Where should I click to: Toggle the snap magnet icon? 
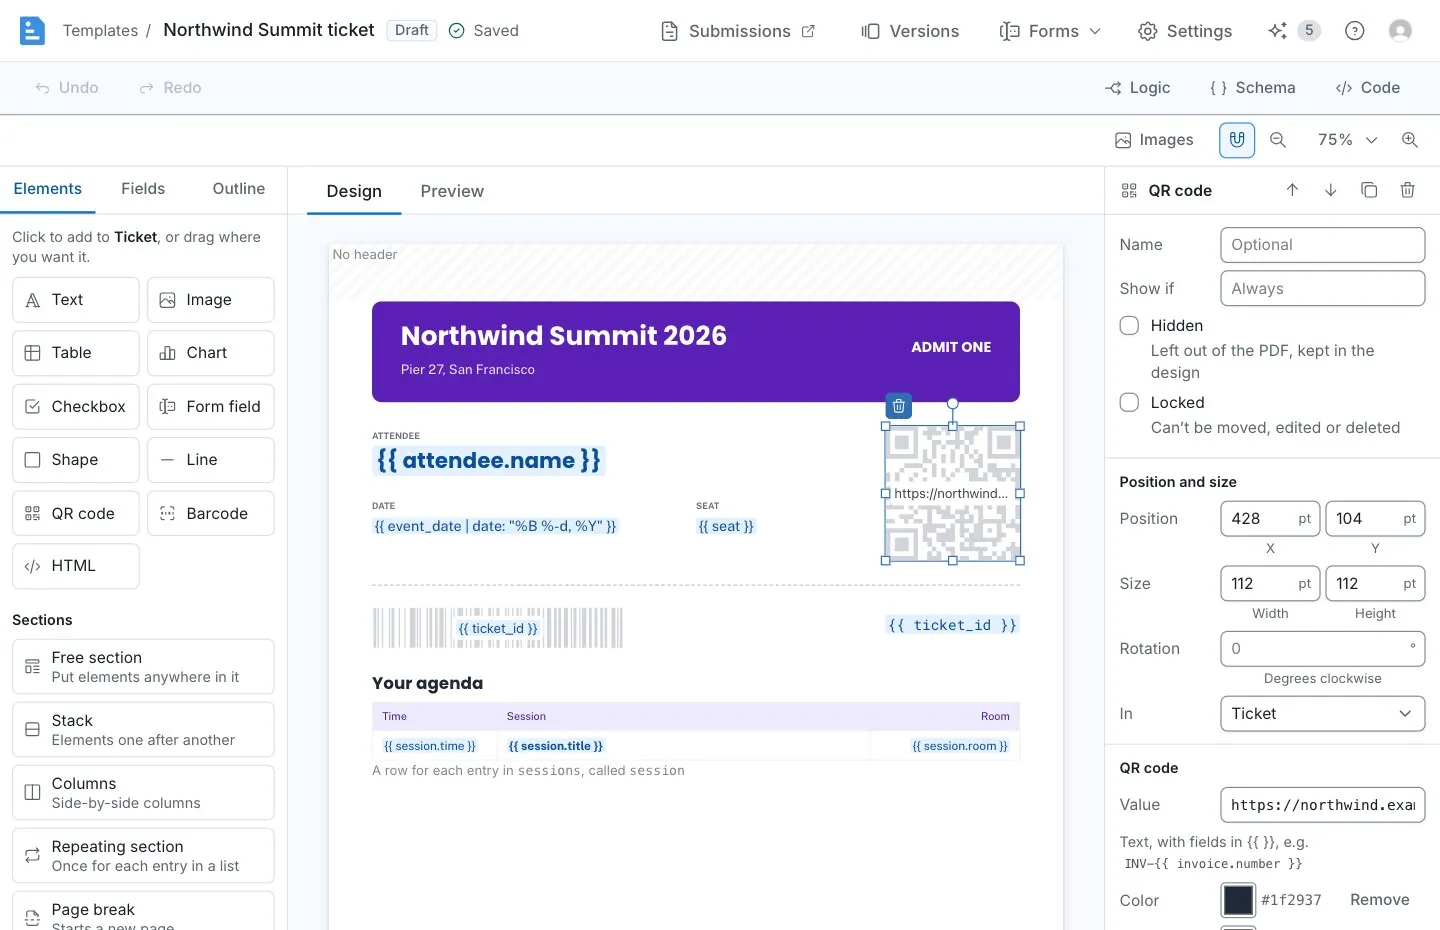[1237, 140]
